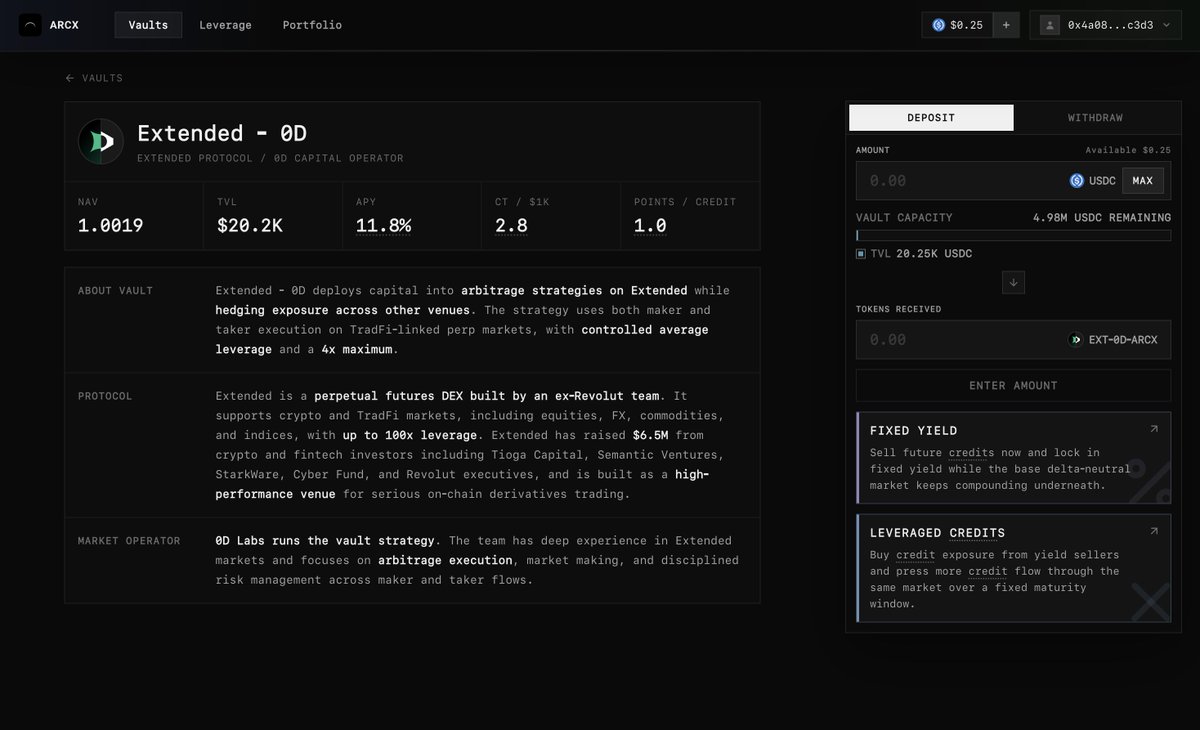Click the TVL 20.25K USDC label
The image size is (1200, 730).
tap(921, 254)
